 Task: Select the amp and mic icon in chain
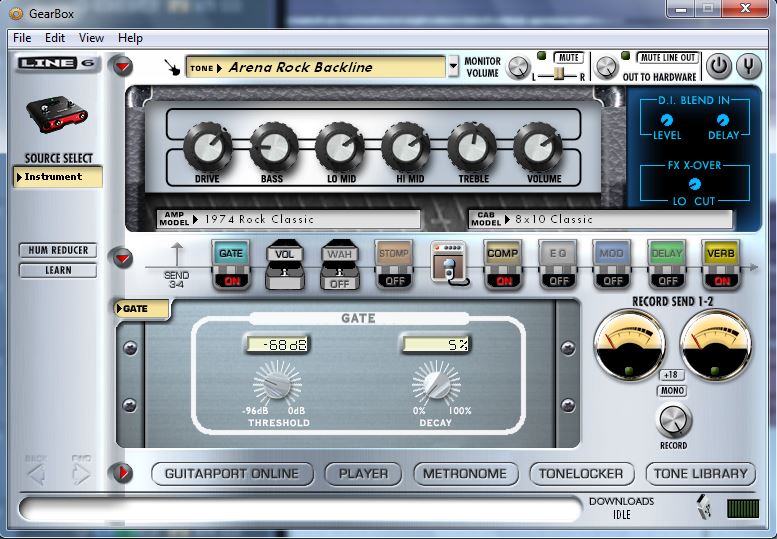(x=449, y=263)
